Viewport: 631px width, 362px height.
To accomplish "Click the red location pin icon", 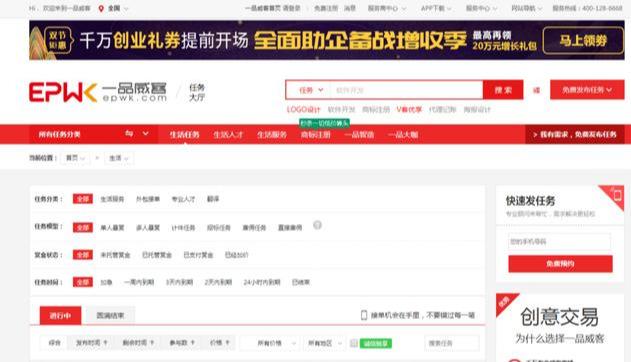I will coord(101,8).
